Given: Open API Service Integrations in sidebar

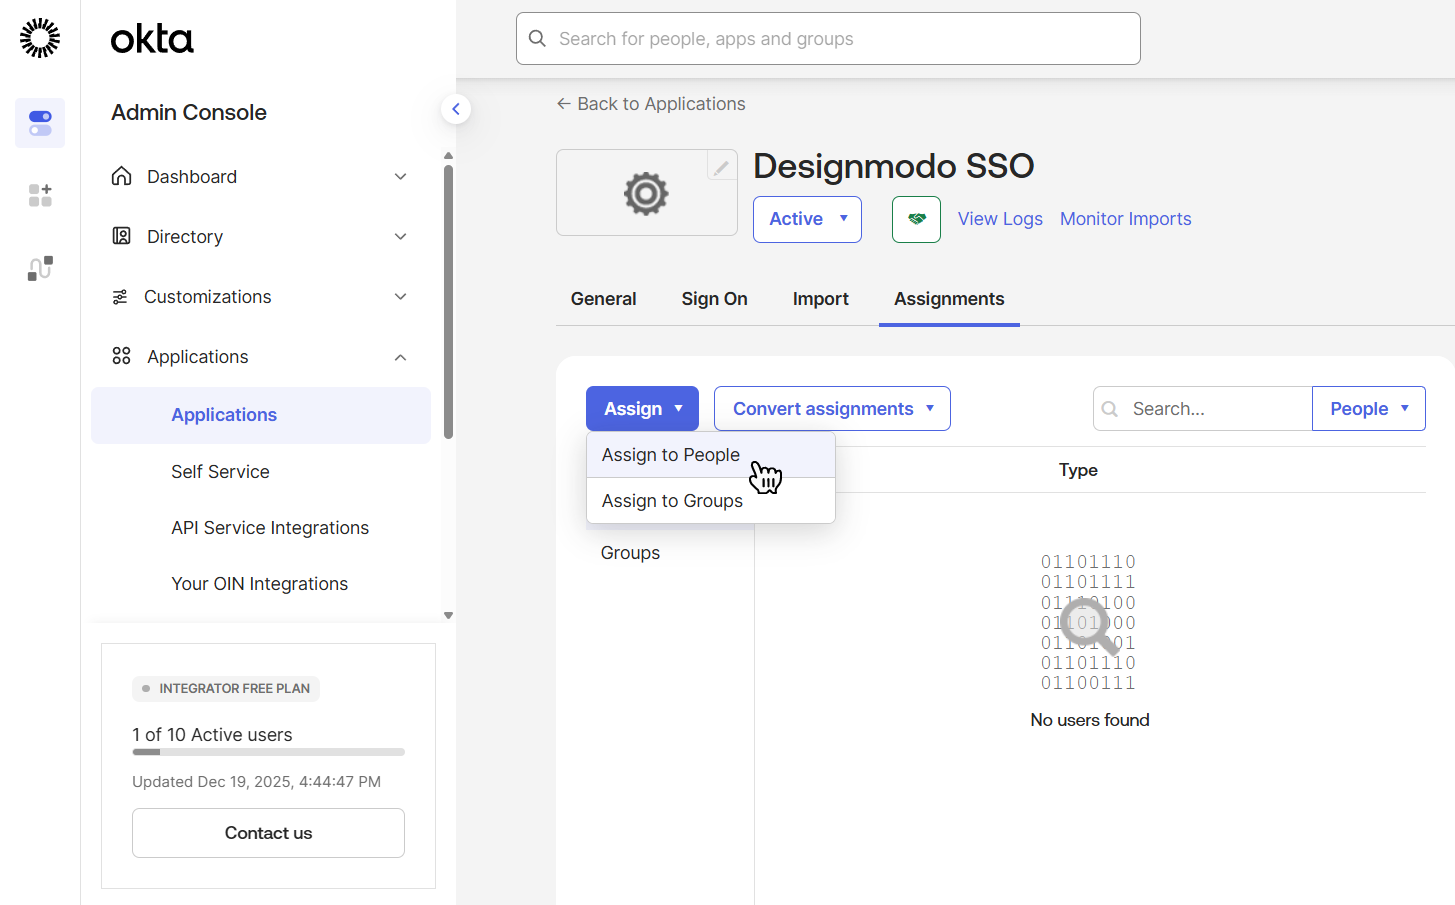Looking at the screenshot, I should 270,528.
